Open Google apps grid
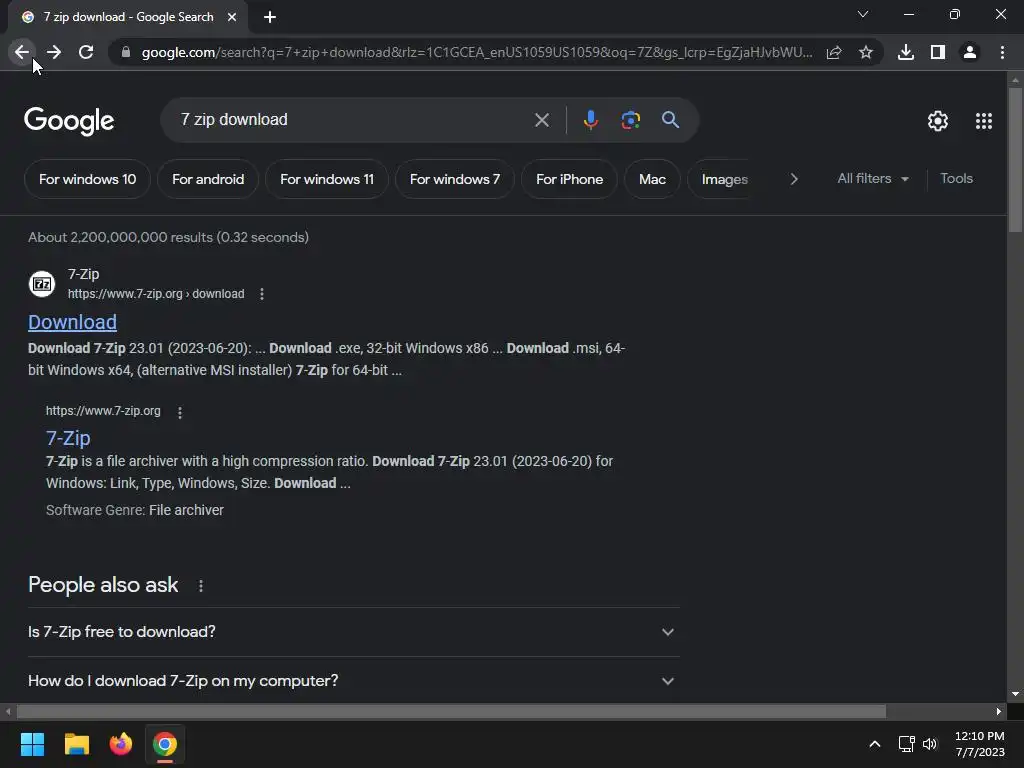This screenshot has width=1024, height=768. click(x=984, y=121)
